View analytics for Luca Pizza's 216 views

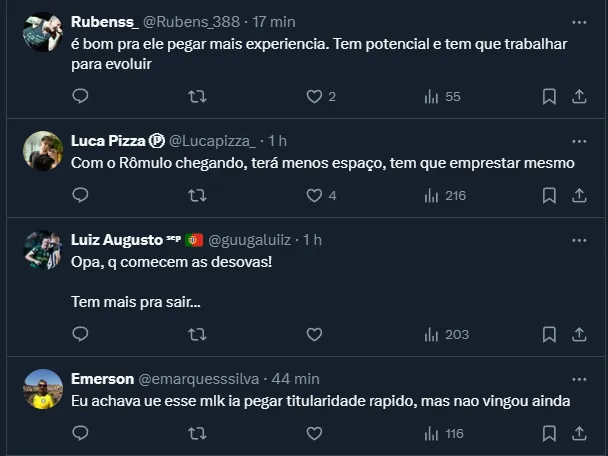(x=445, y=195)
